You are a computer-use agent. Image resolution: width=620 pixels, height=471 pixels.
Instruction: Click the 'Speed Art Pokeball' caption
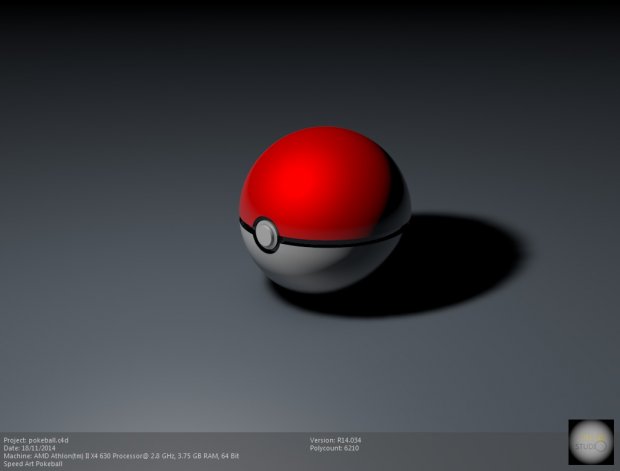point(34,465)
